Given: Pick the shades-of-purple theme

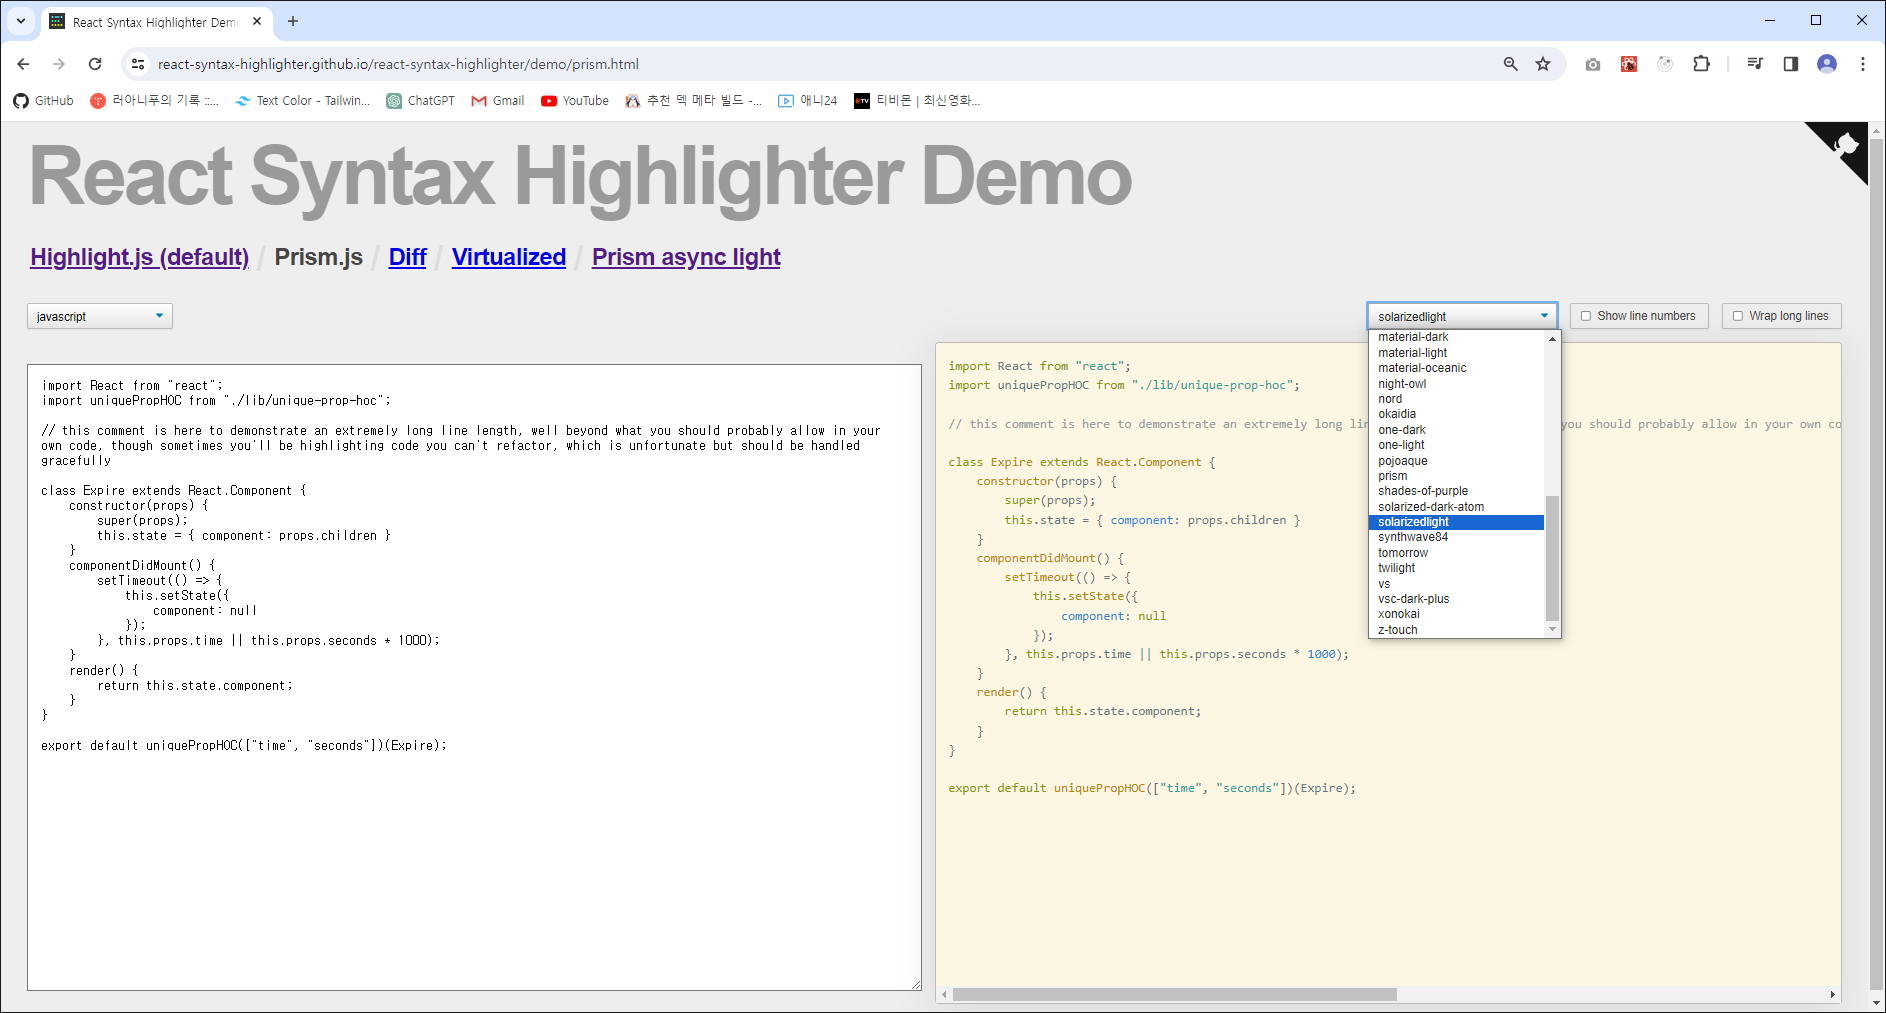Looking at the screenshot, I should coord(1456,491).
